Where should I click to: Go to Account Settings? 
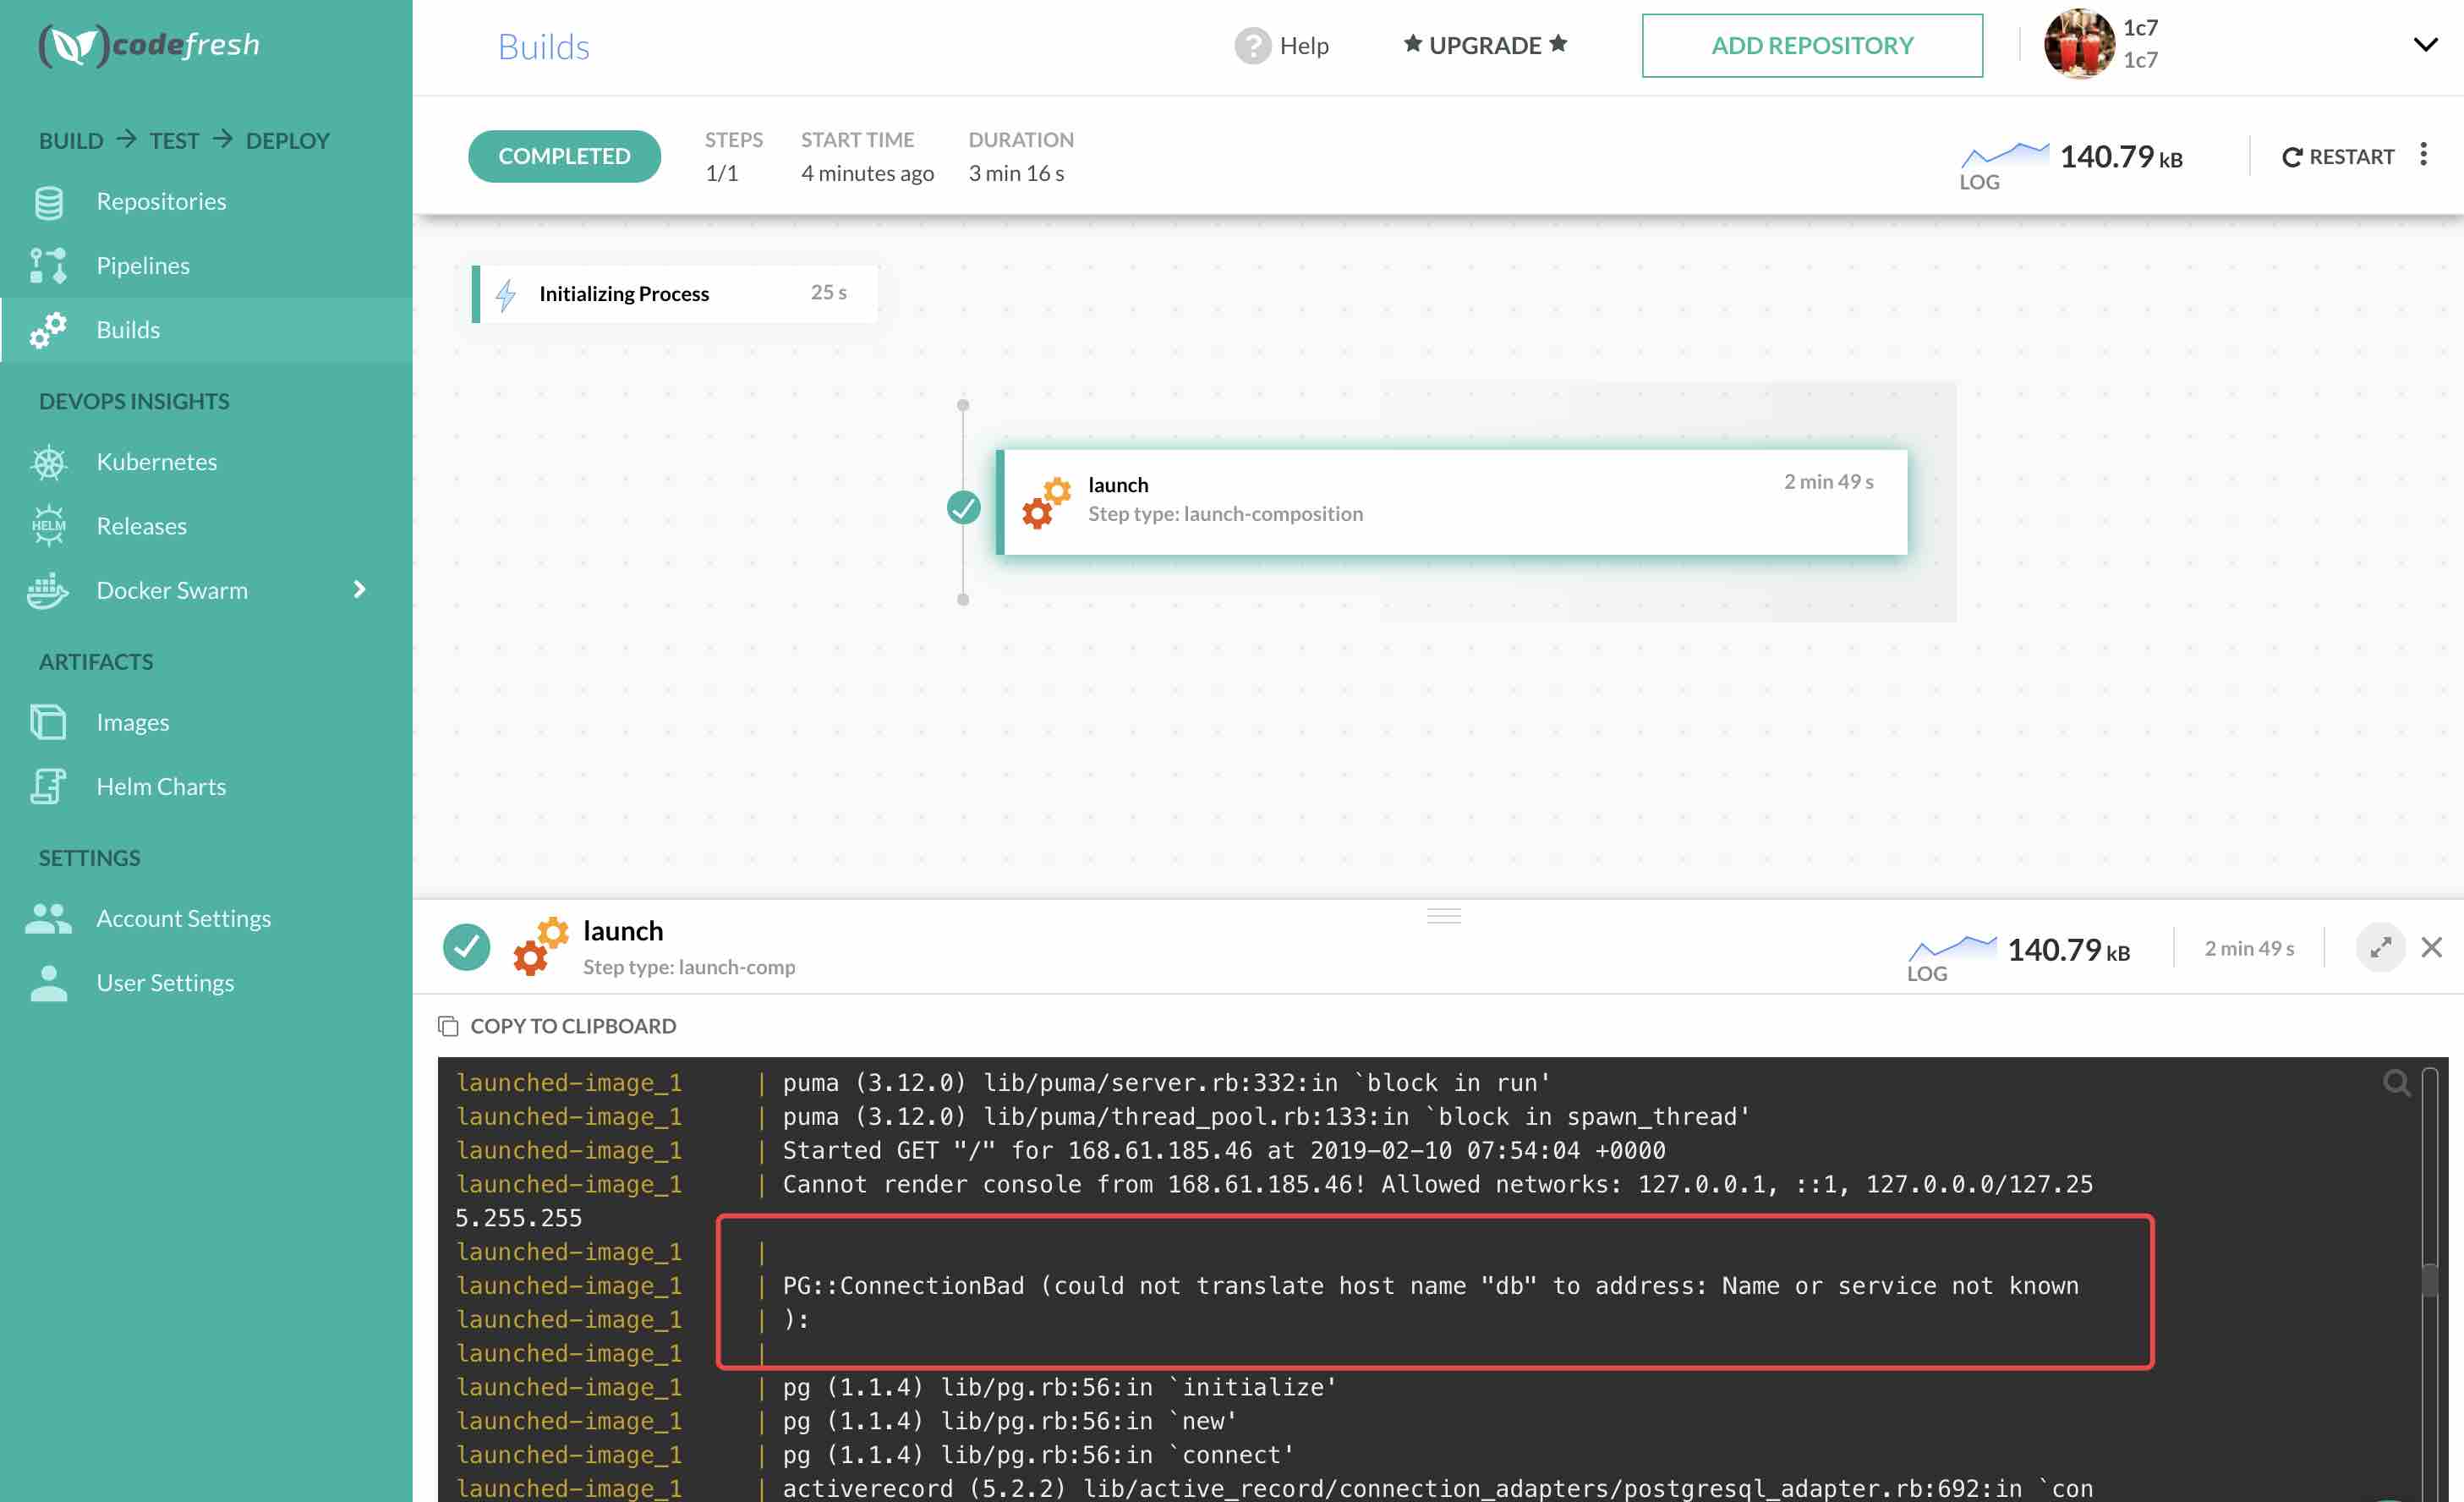pos(183,917)
